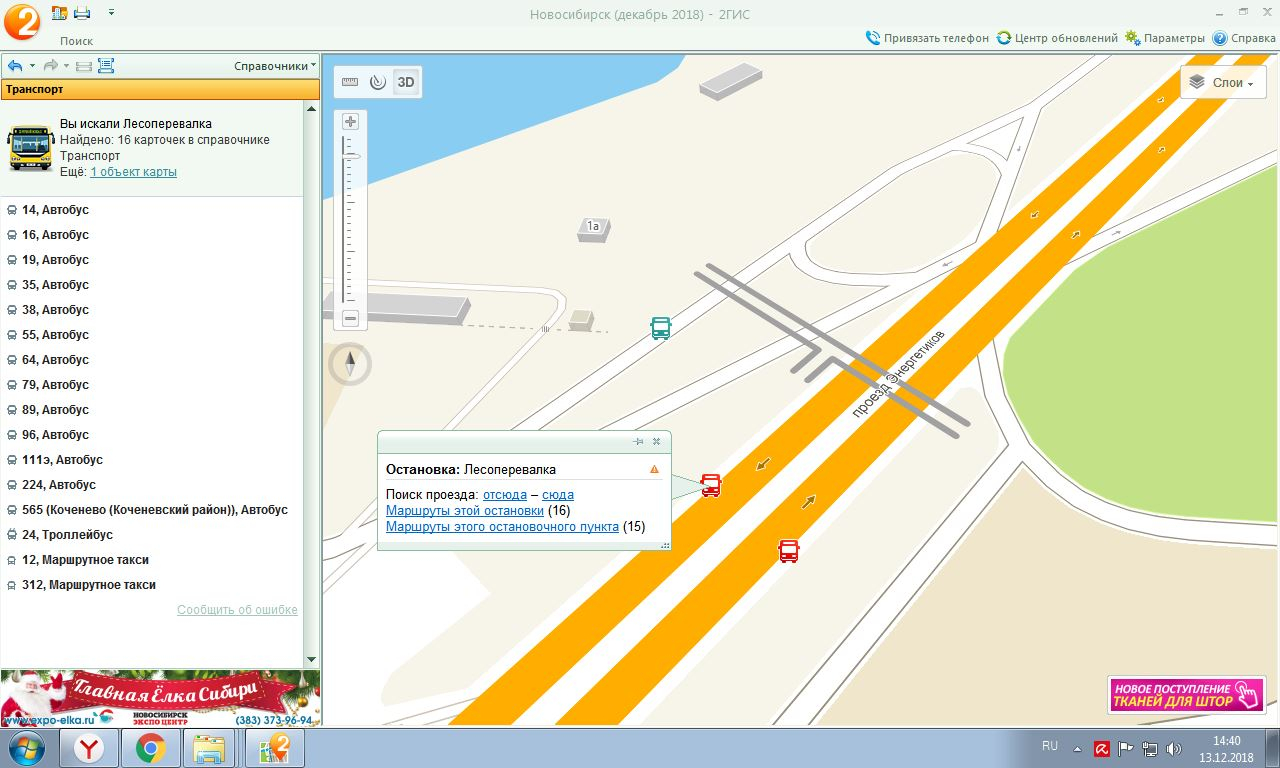The image size is (1280, 768).
Task: Click the back arrow in the left panel
Action: tap(15, 66)
